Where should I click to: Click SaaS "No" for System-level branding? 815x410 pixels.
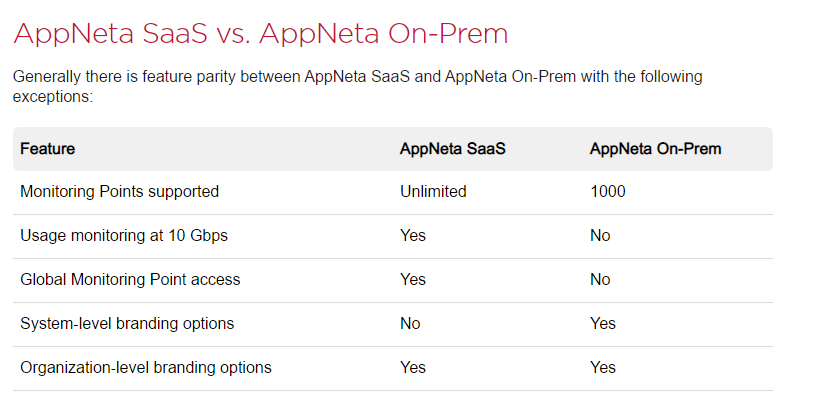coord(410,323)
